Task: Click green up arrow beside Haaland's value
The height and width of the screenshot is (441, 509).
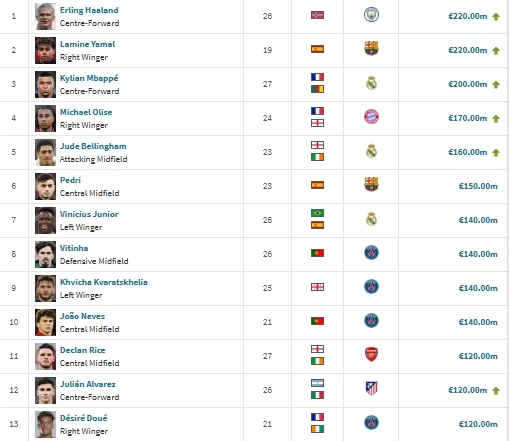Action: pyautogui.click(x=496, y=16)
